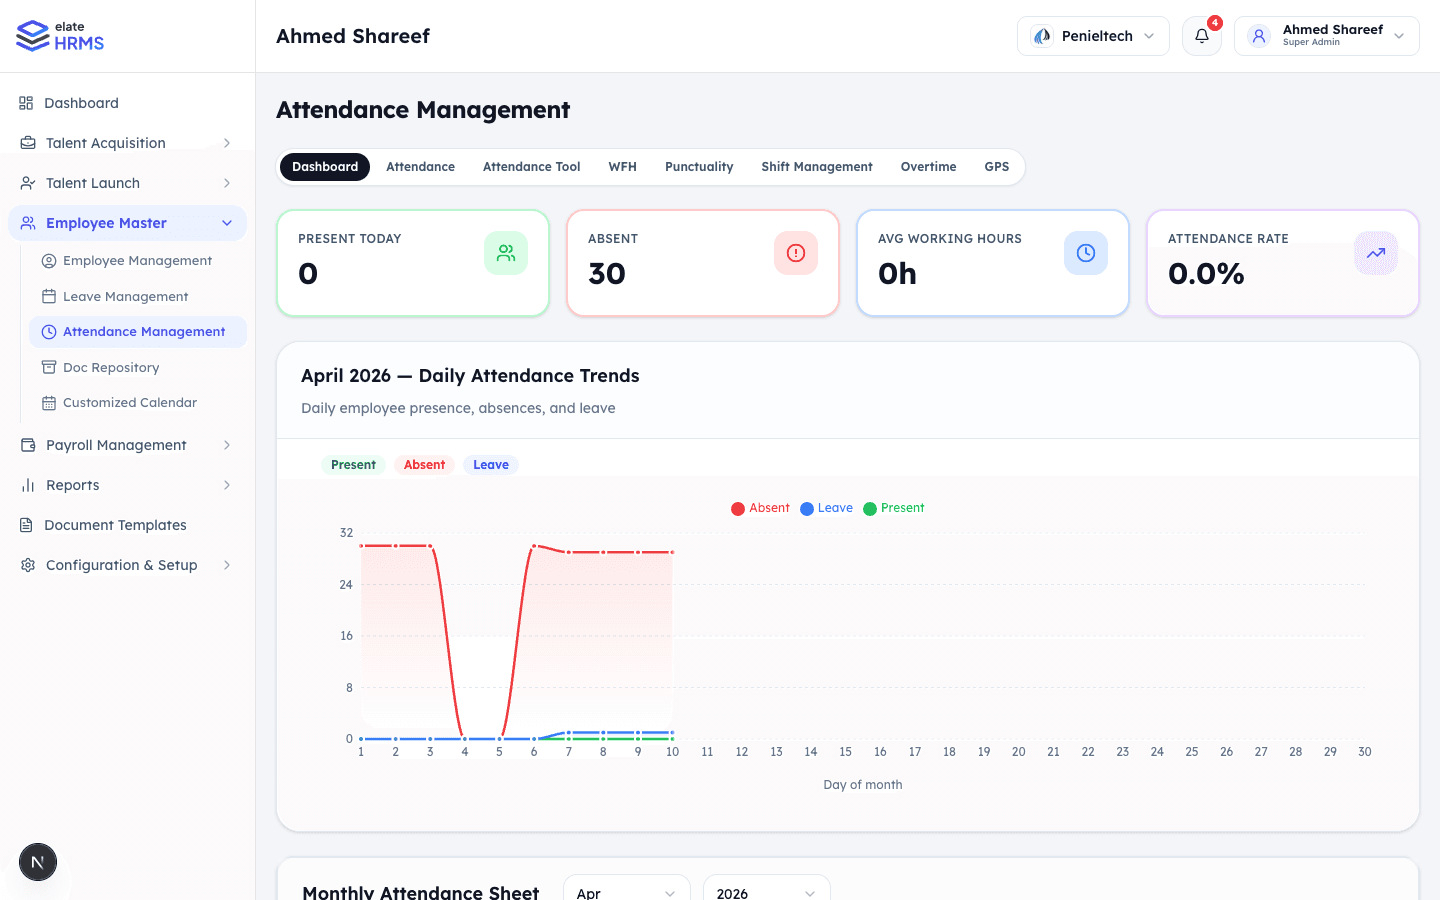Click the Ahmed Shareef profile menu
The image size is (1440, 900).
1326,35
